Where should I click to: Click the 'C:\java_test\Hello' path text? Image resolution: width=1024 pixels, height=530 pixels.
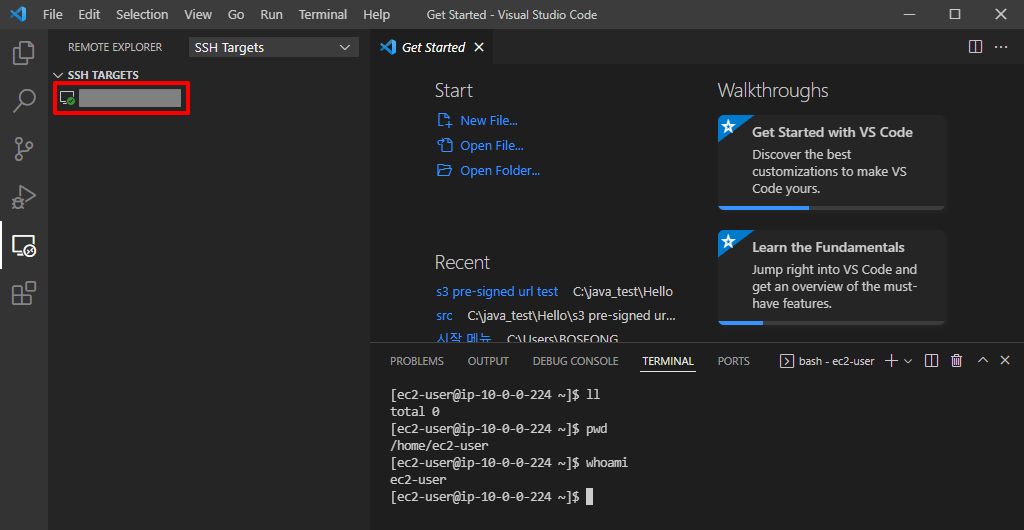tap(623, 292)
